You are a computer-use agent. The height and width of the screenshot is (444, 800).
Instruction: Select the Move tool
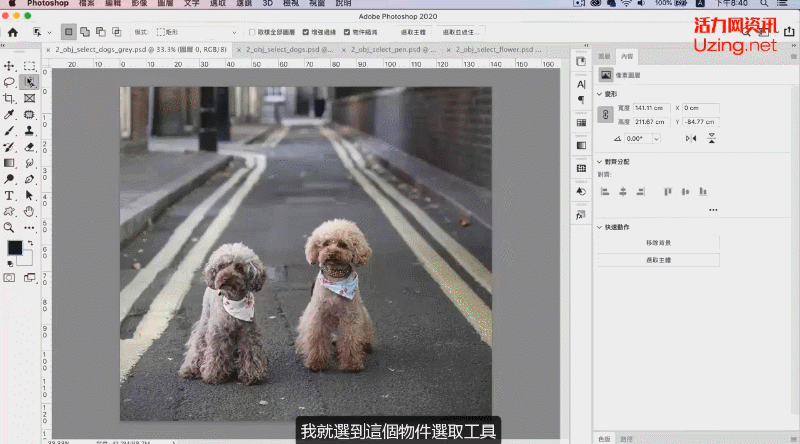9,66
